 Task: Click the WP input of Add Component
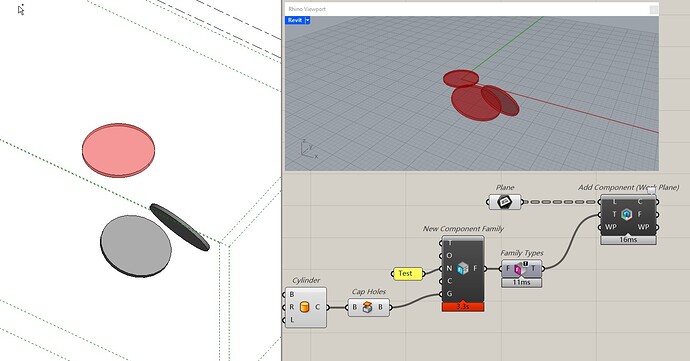(x=611, y=227)
